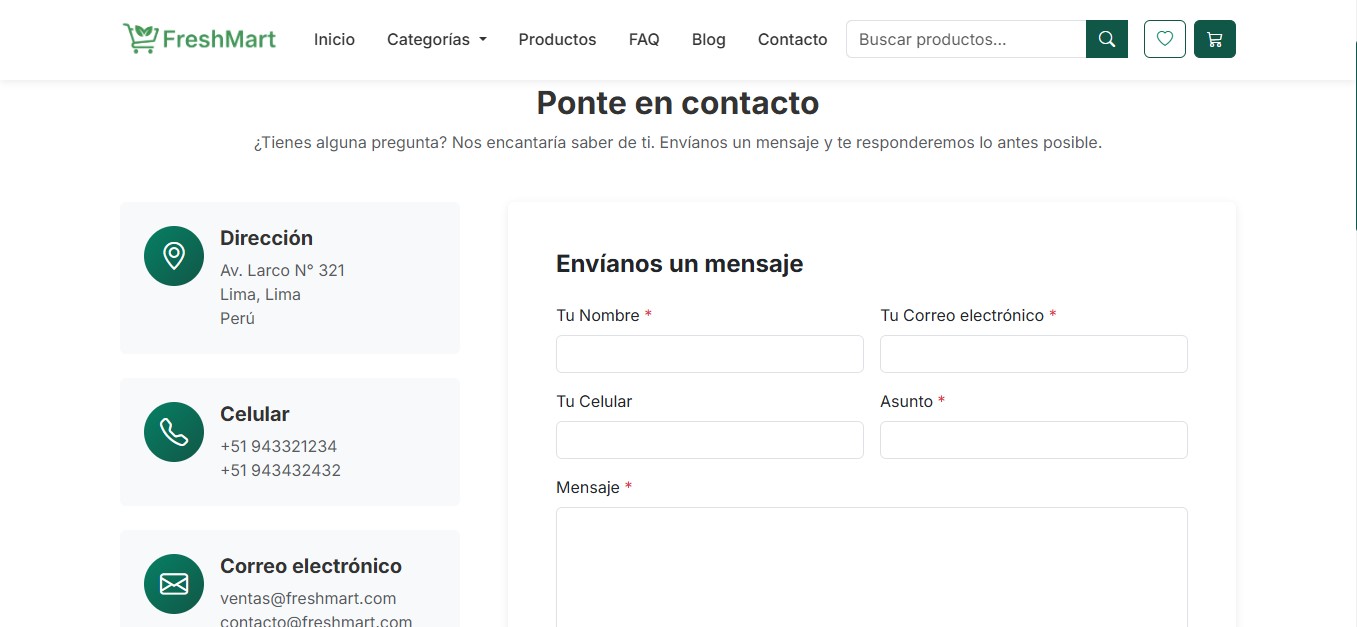Click inside the Mensaje text area
The height and width of the screenshot is (627, 1357).
pyautogui.click(x=872, y=567)
